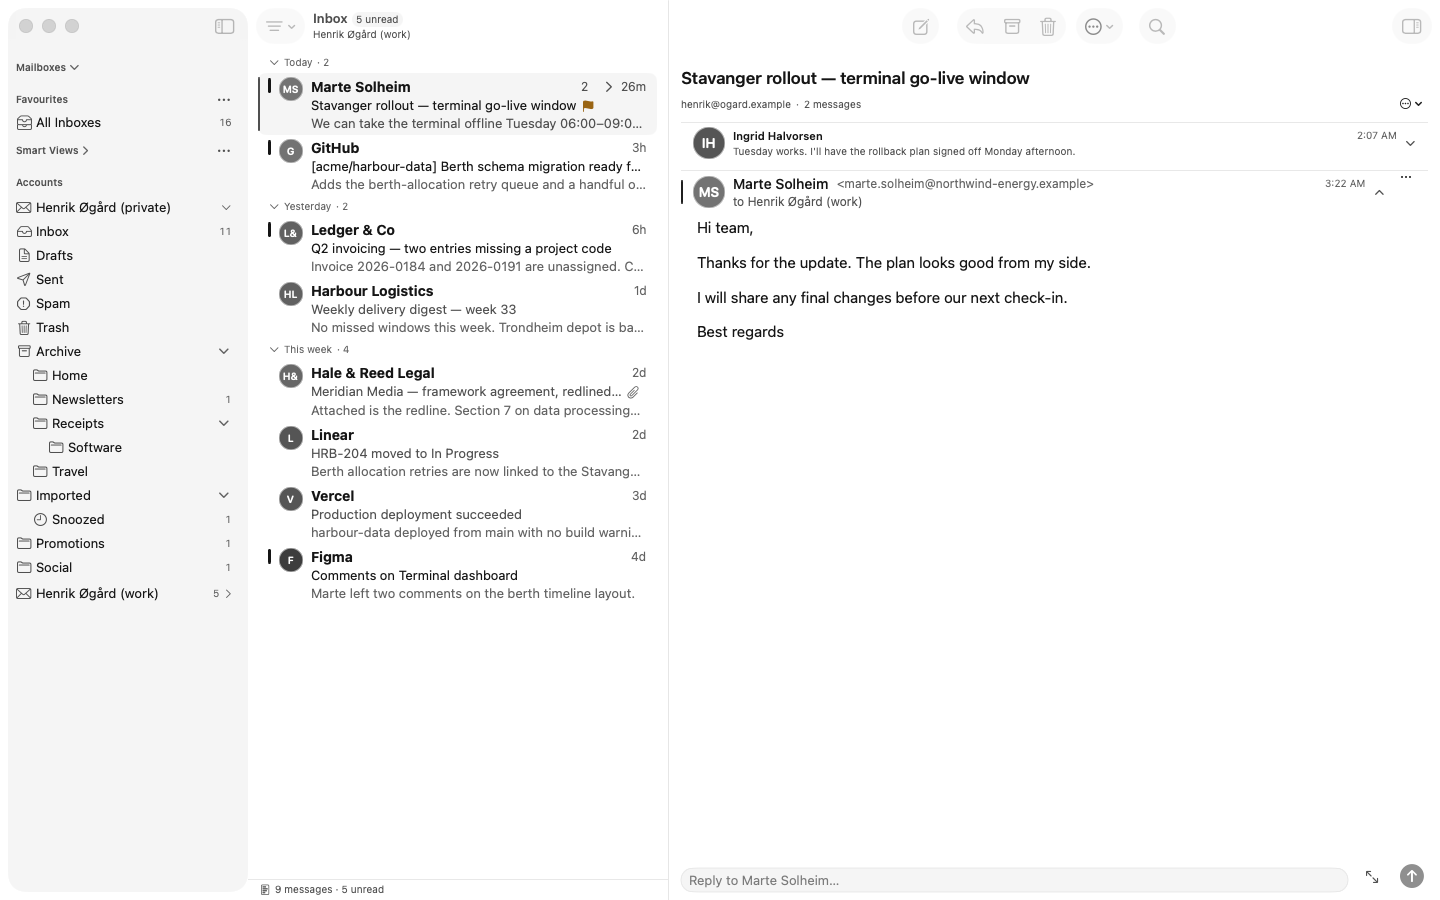Image resolution: width=1440 pixels, height=900 pixels.
Task: Open the GitHub berth schema email
Action: [x=458, y=165]
